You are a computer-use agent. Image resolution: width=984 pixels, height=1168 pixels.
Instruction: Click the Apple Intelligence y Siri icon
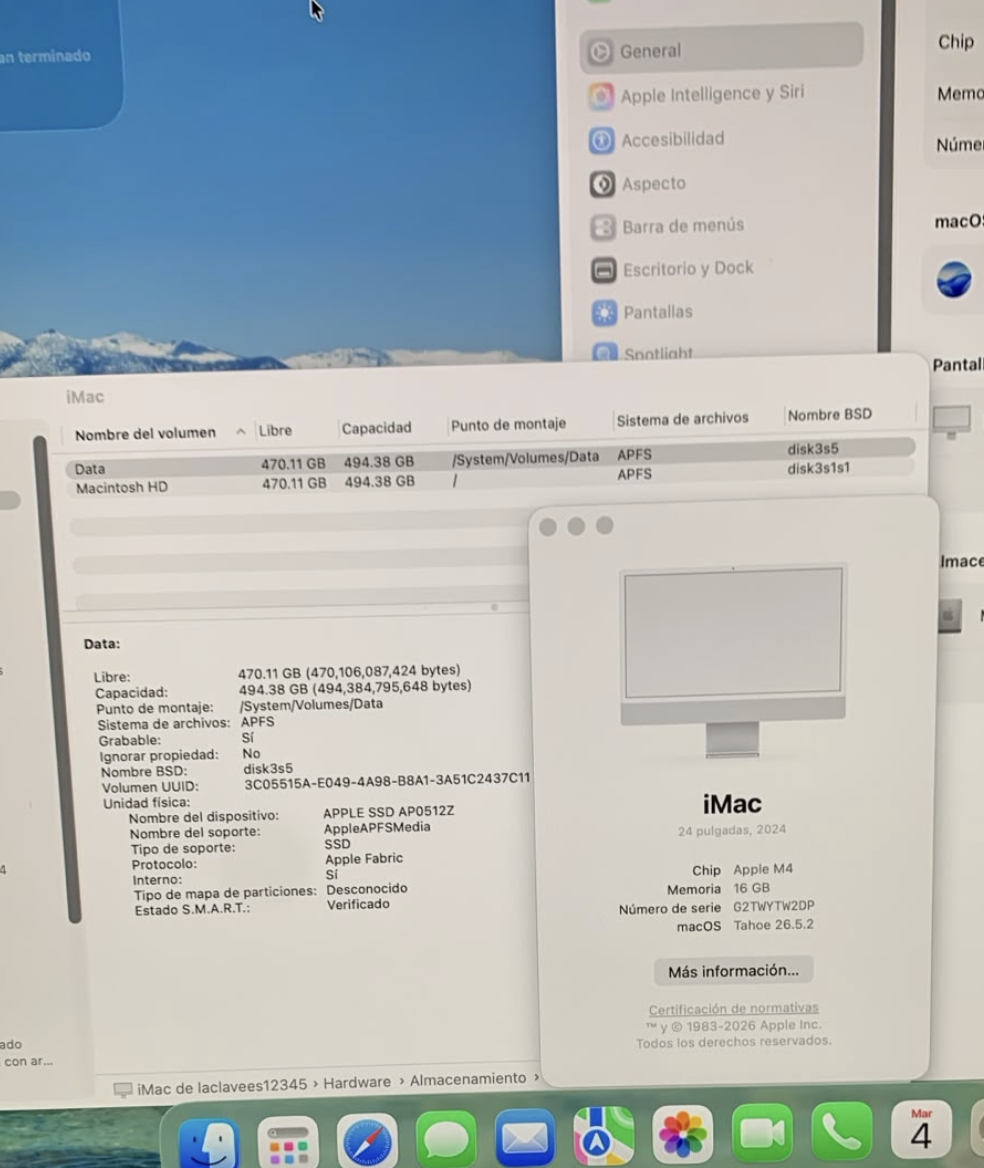tap(601, 96)
